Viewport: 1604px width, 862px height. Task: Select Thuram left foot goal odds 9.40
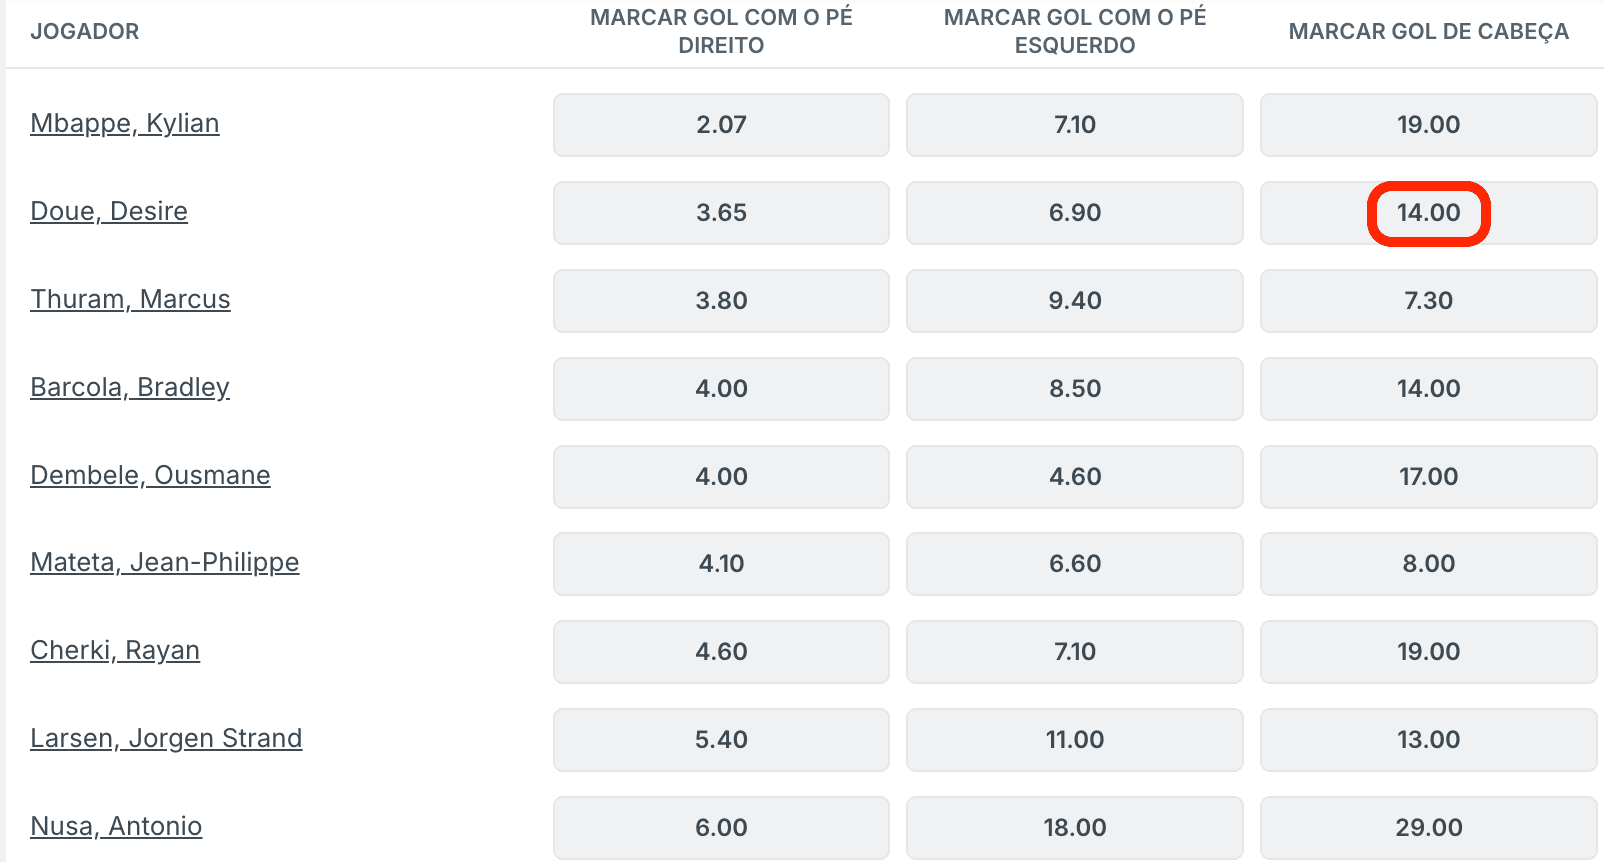pos(1075,301)
